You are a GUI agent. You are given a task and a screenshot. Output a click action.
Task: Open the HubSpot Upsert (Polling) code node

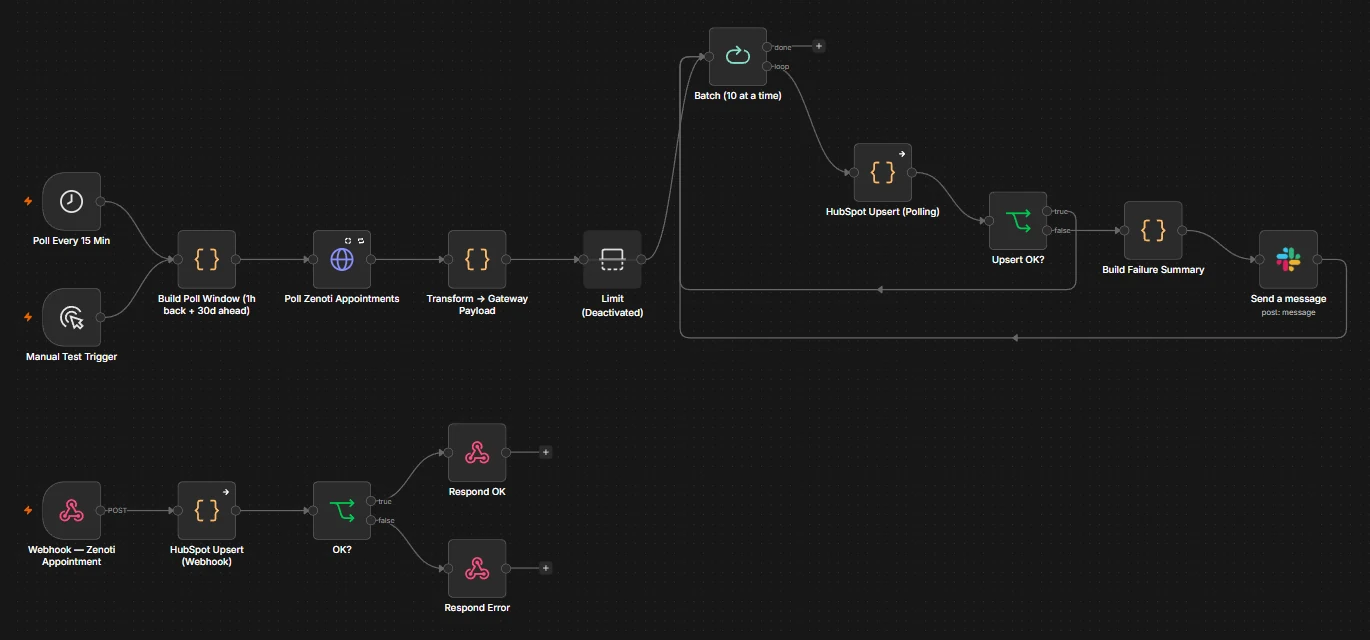click(x=883, y=172)
